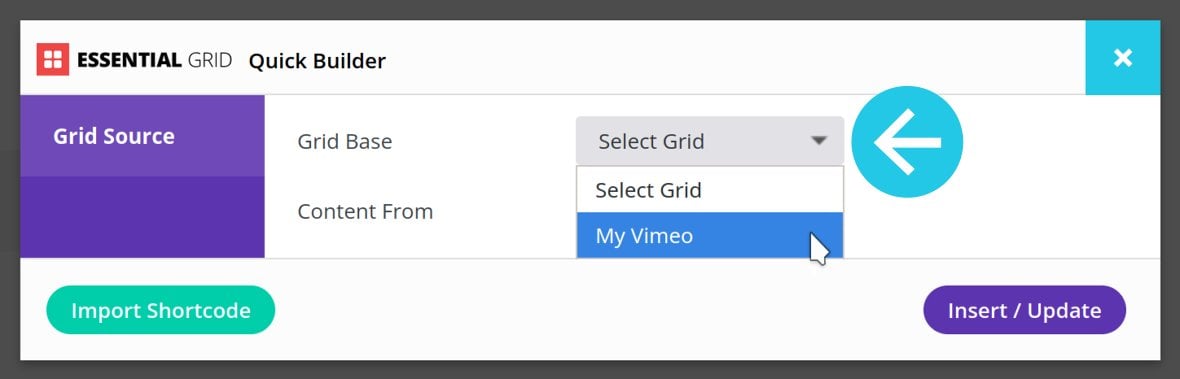Click the thin GRID word beside ESSENTIAL
This screenshot has height=379, width=1180.
[209, 60]
